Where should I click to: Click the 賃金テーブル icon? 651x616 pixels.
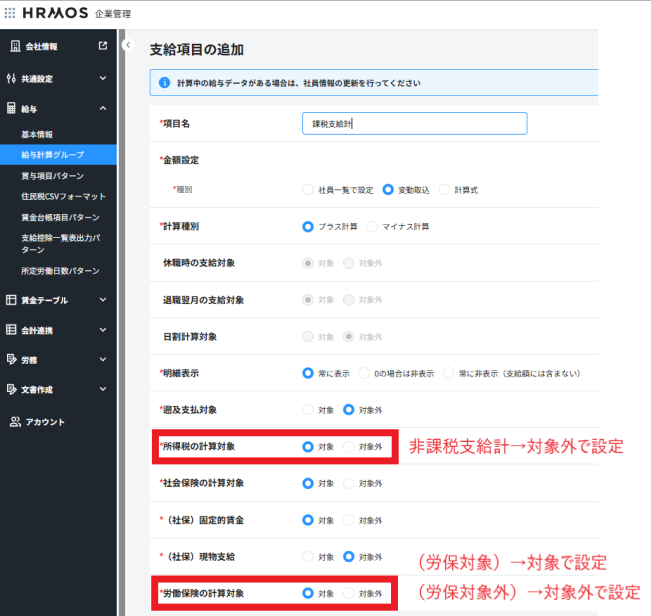coord(11,299)
